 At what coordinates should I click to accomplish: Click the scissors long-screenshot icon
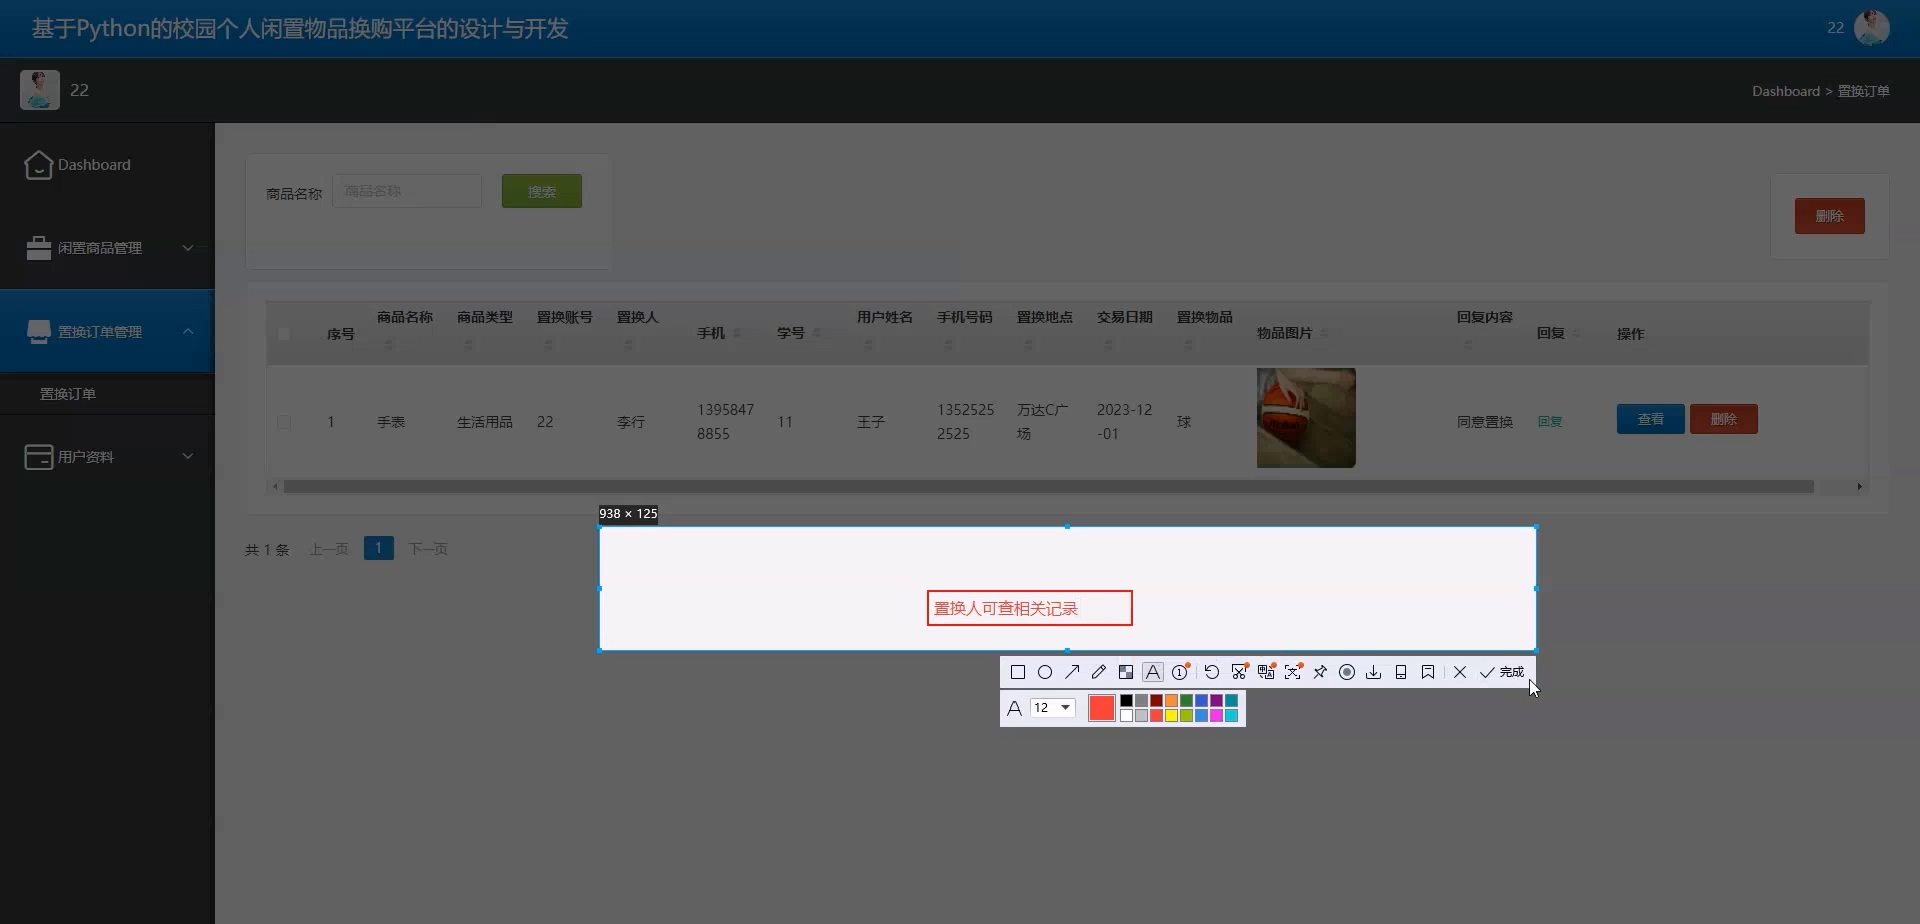[1239, 672]
